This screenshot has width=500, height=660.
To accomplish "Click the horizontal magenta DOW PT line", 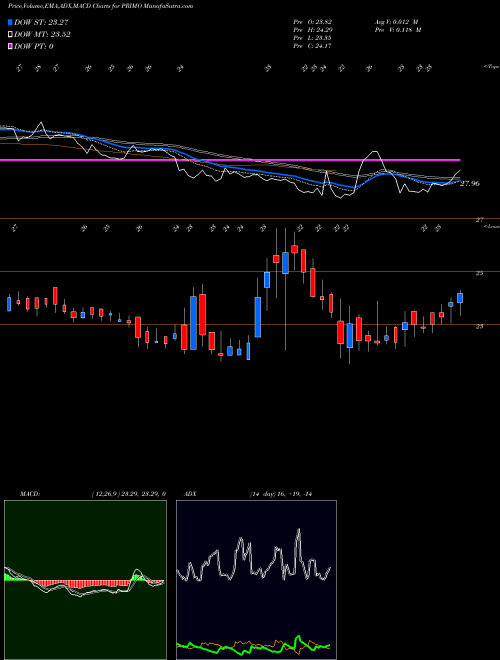I will tap(230, 160).
